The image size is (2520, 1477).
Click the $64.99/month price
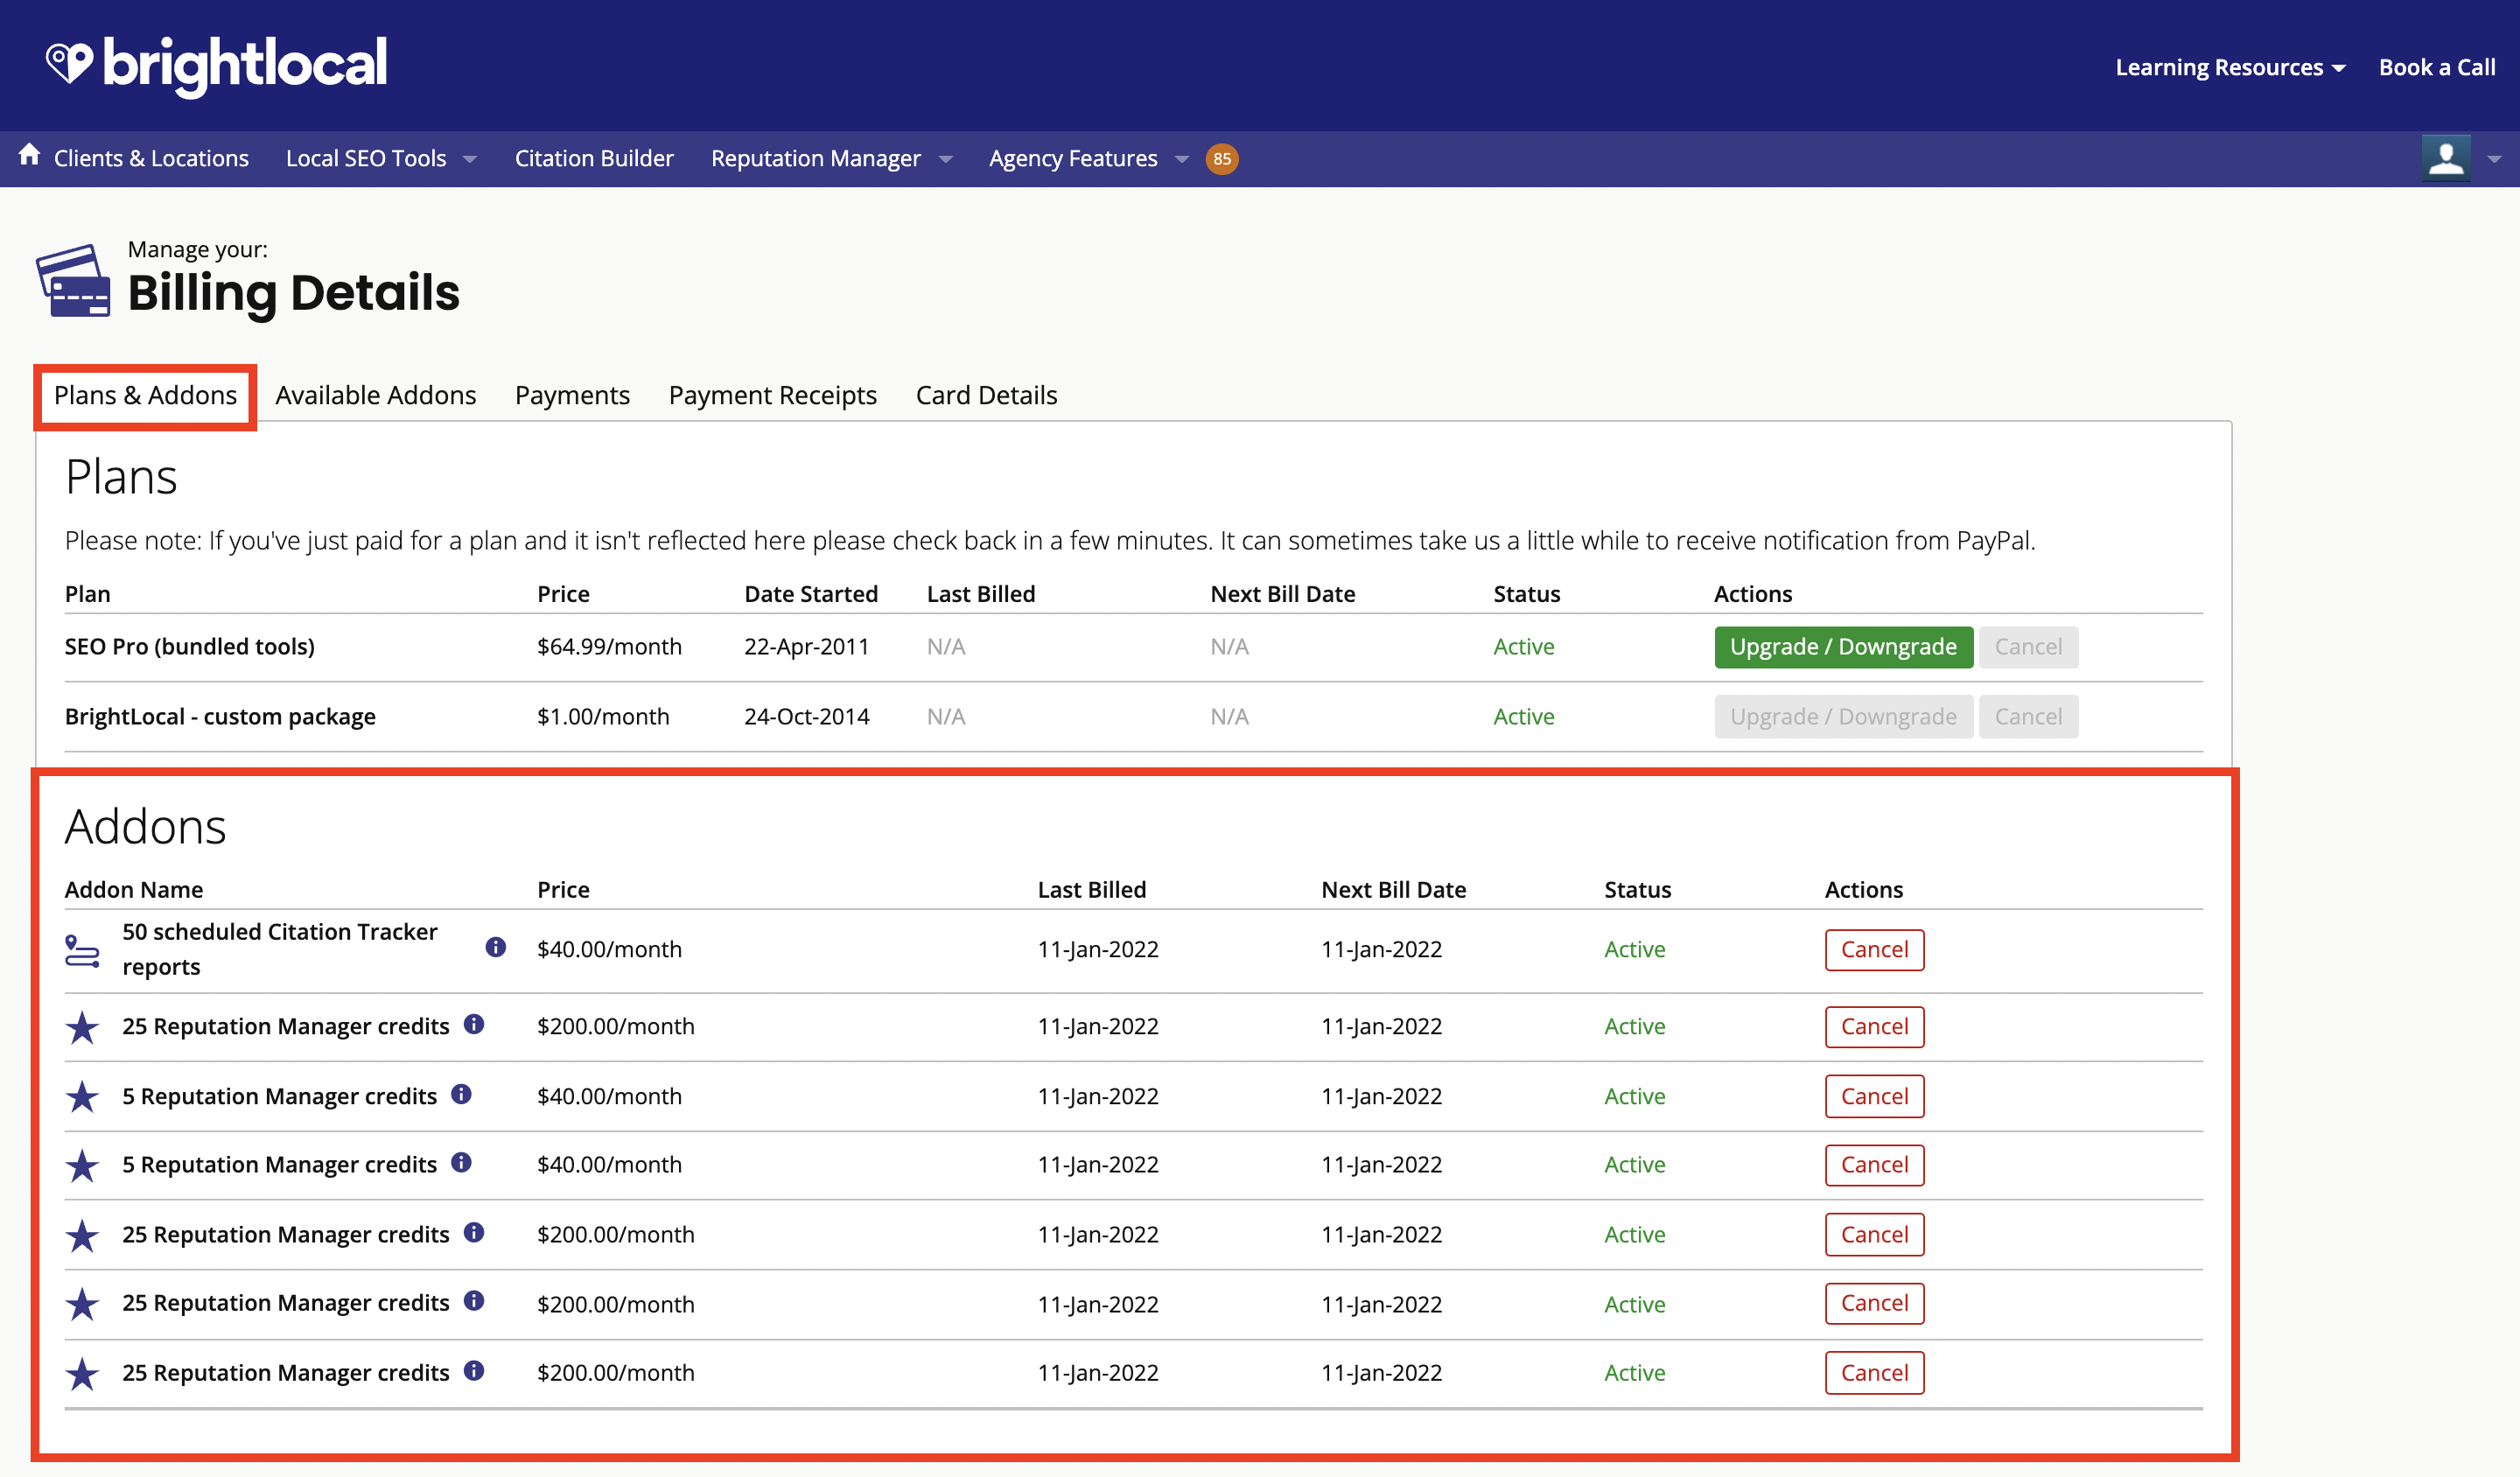[x=609, y=647]
